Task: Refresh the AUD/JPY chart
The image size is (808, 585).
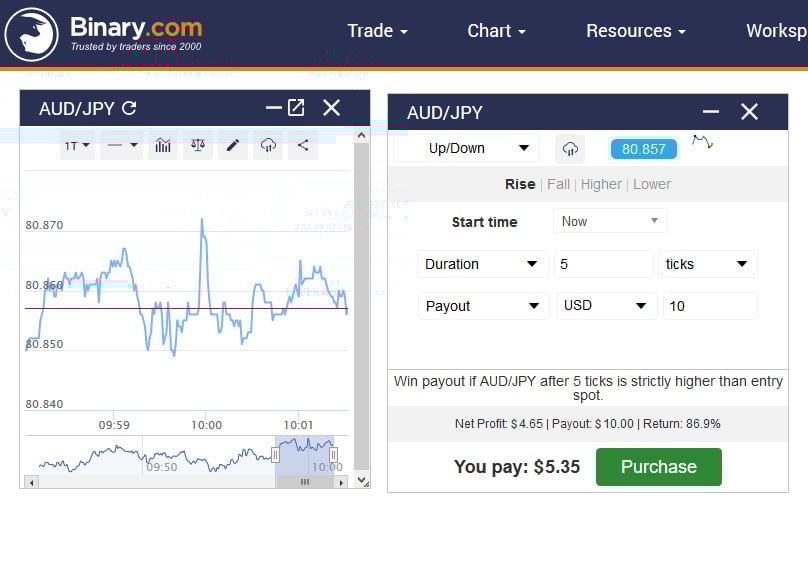Action: tap(129, 108)
